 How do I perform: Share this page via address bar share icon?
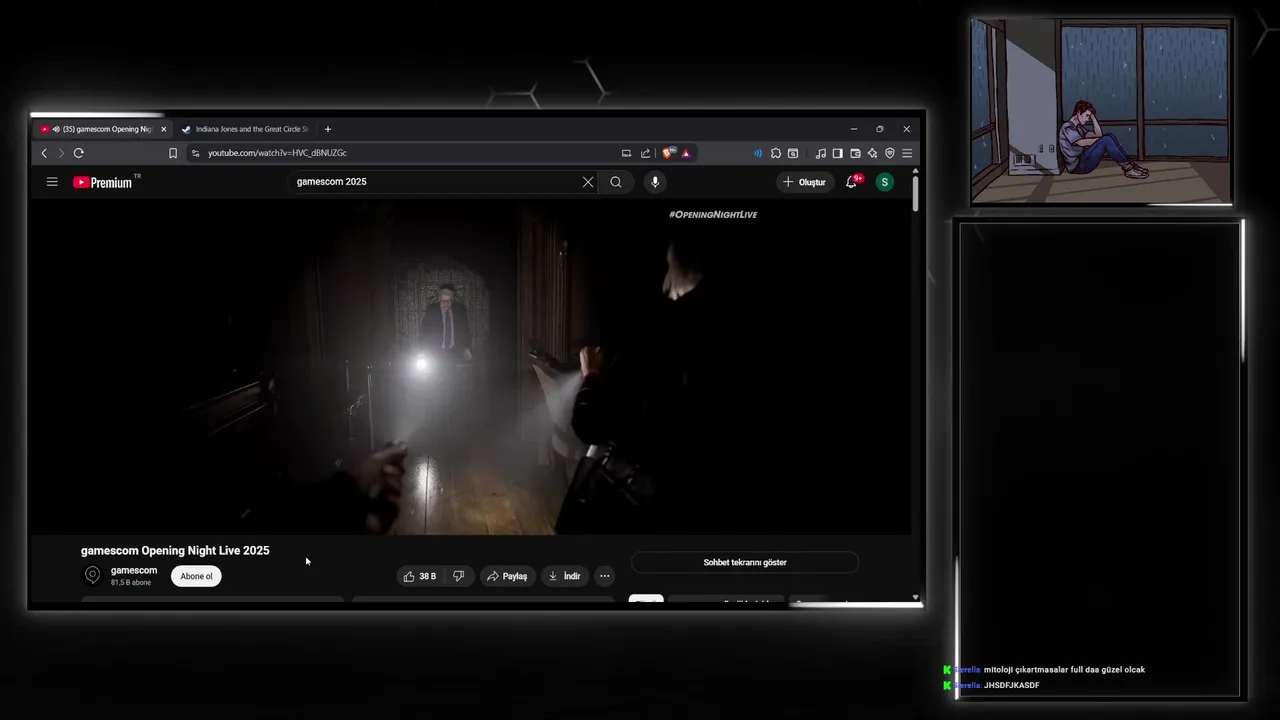click(x=645, y=153)
